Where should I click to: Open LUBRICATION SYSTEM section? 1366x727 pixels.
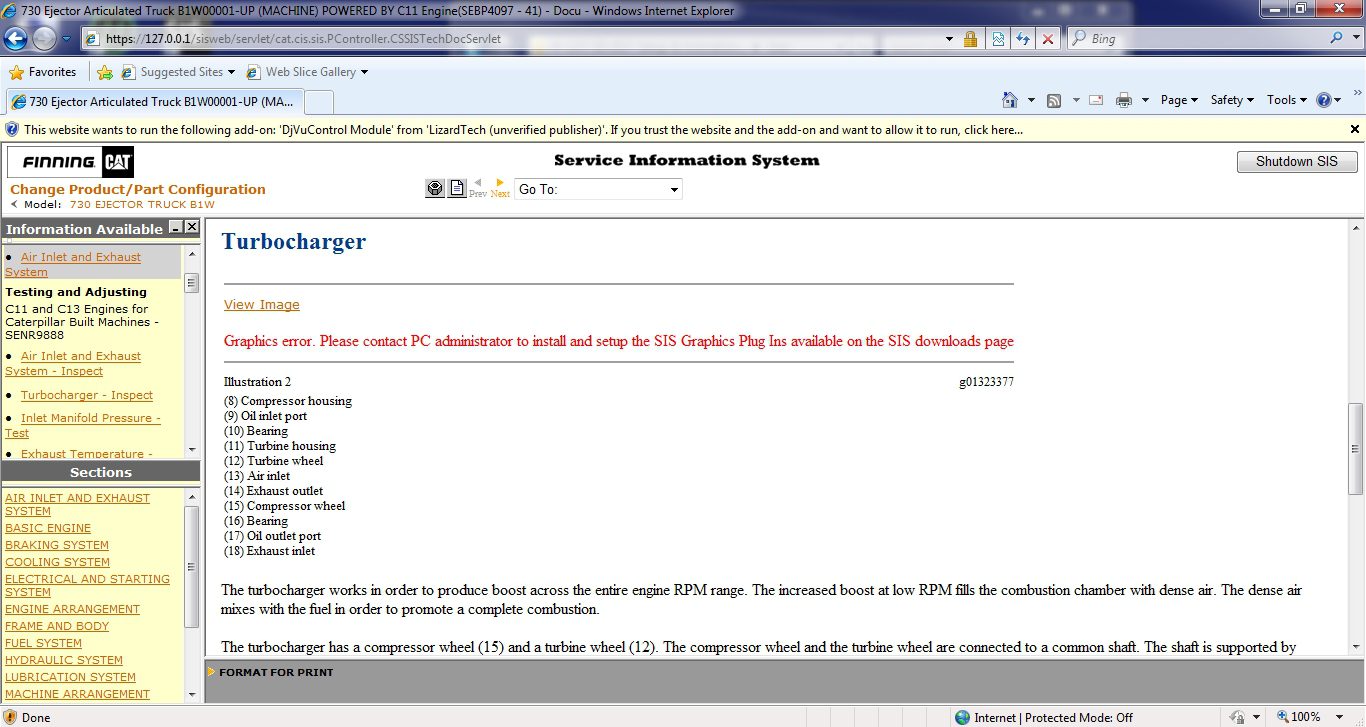[x=70, y=677]
